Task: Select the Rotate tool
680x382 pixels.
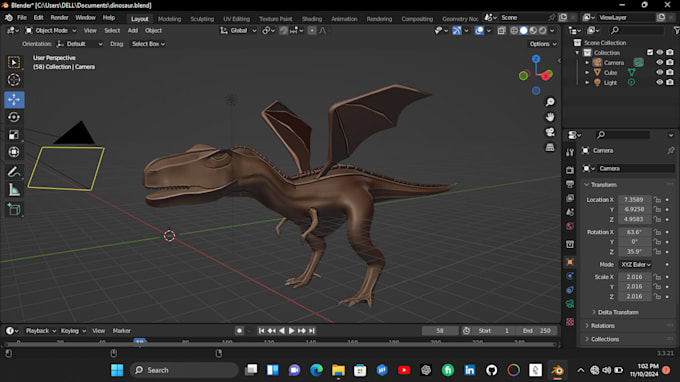Action: [x=14, y=117]
